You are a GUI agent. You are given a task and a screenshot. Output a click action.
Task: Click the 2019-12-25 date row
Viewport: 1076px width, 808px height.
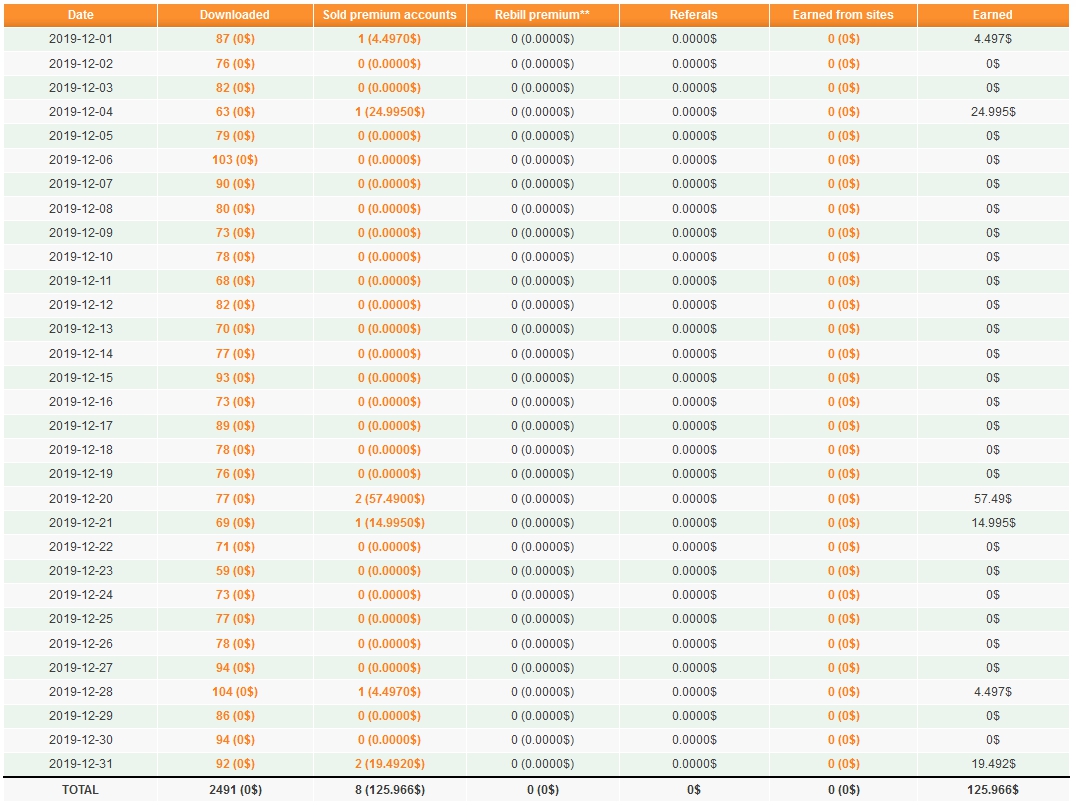click(537, 619)
